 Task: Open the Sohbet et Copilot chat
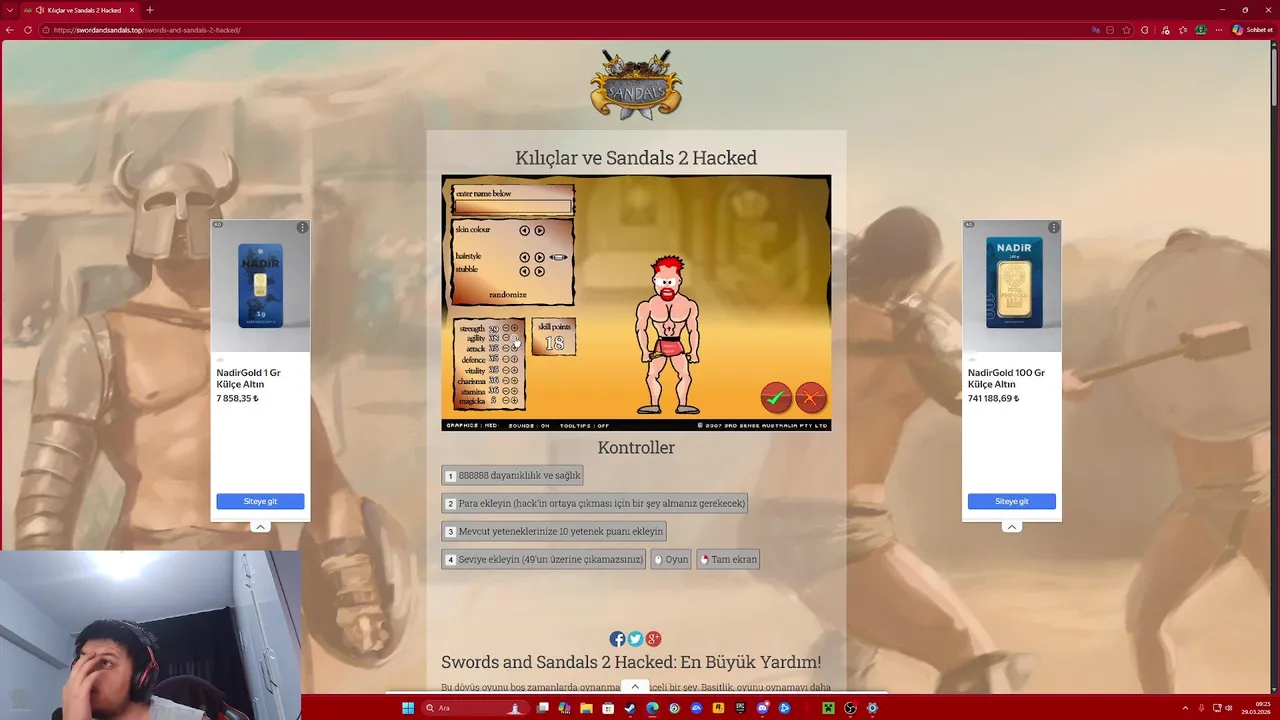pyautogui.click(x=1252, y=30)
